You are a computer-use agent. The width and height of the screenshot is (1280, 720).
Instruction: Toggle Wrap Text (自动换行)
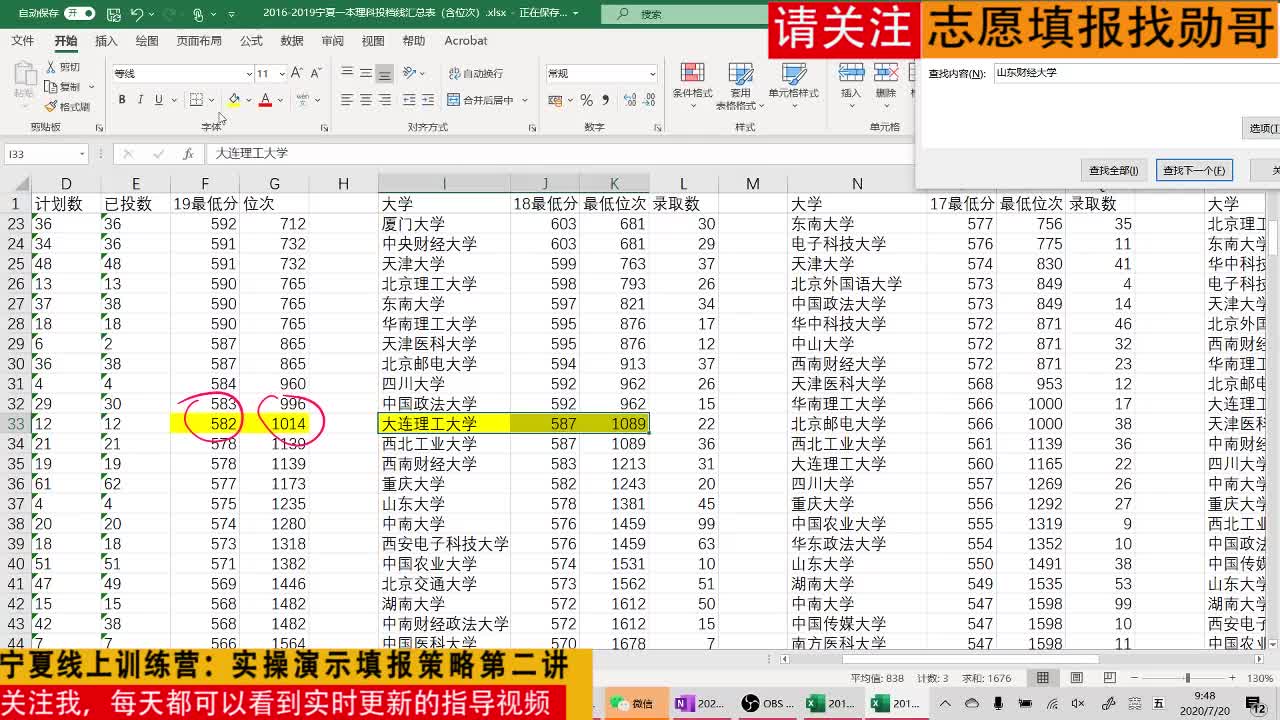click(475, 73)
